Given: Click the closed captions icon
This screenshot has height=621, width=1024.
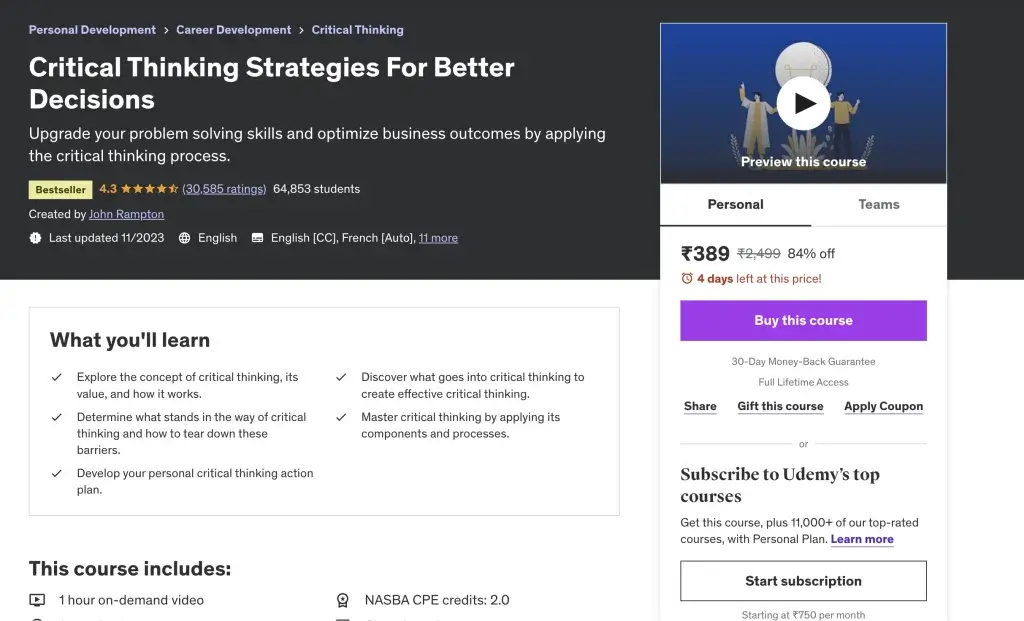Looking at the screenshot, I should pos(257,238).
